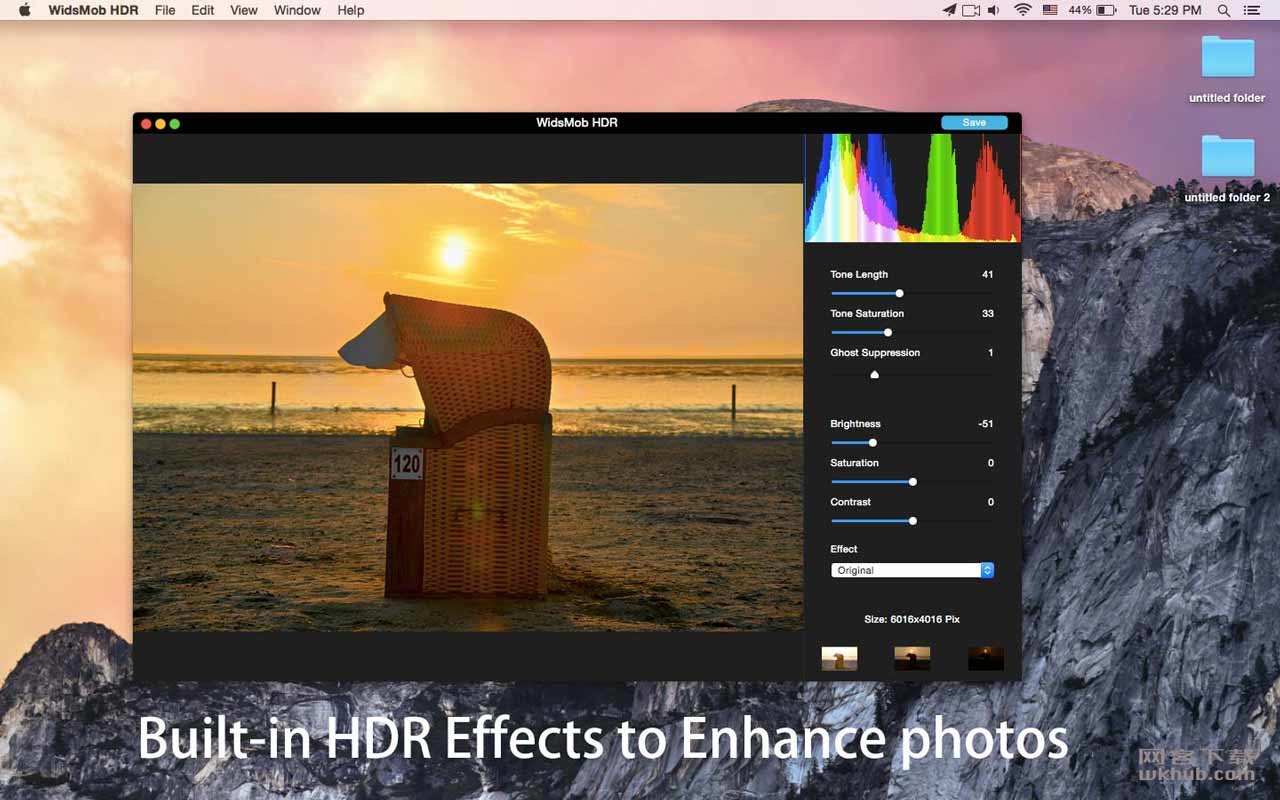The width and height of the screenshot is (1280, 800).
Task: Open the File menu
Action: [x=165, y=10]
